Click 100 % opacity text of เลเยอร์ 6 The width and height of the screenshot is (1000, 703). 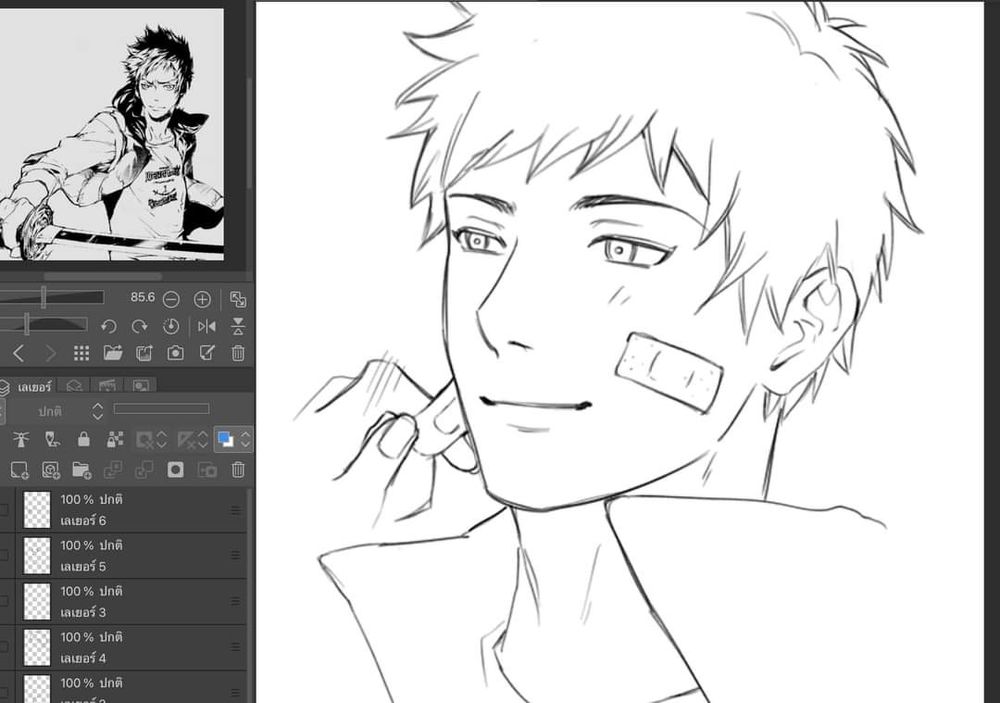pos(77,500)
